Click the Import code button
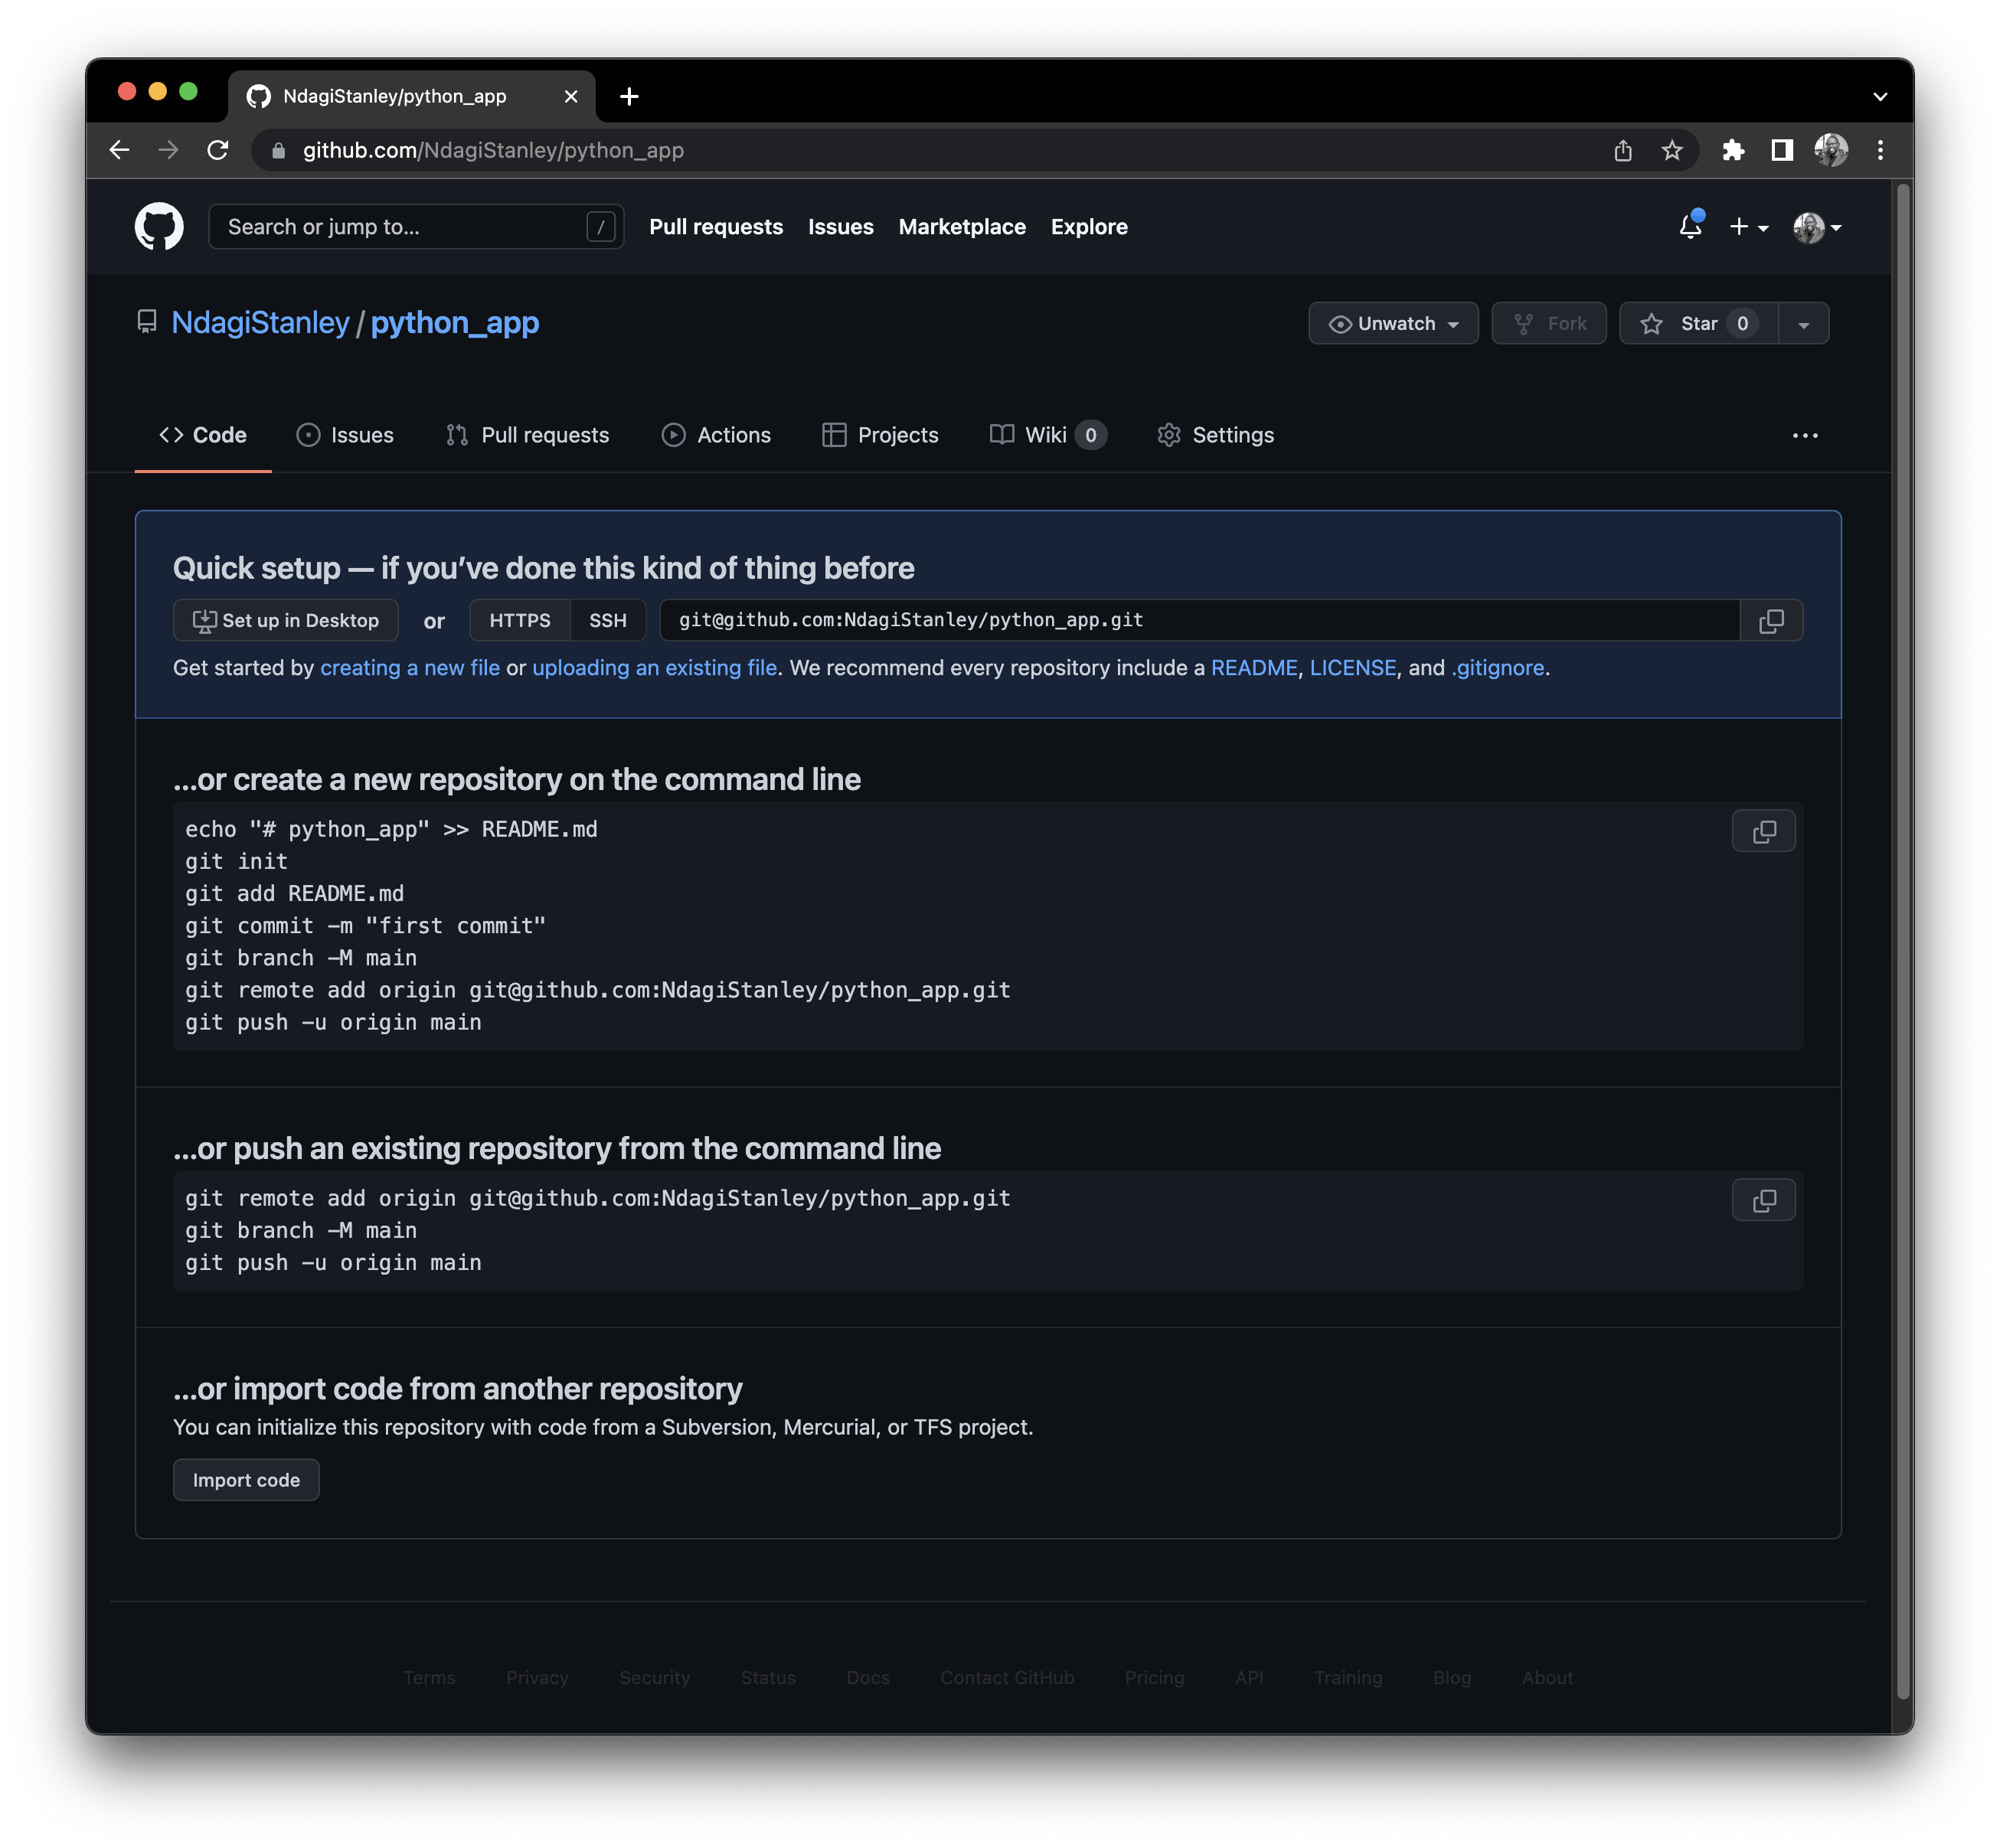 [245, 1479]
